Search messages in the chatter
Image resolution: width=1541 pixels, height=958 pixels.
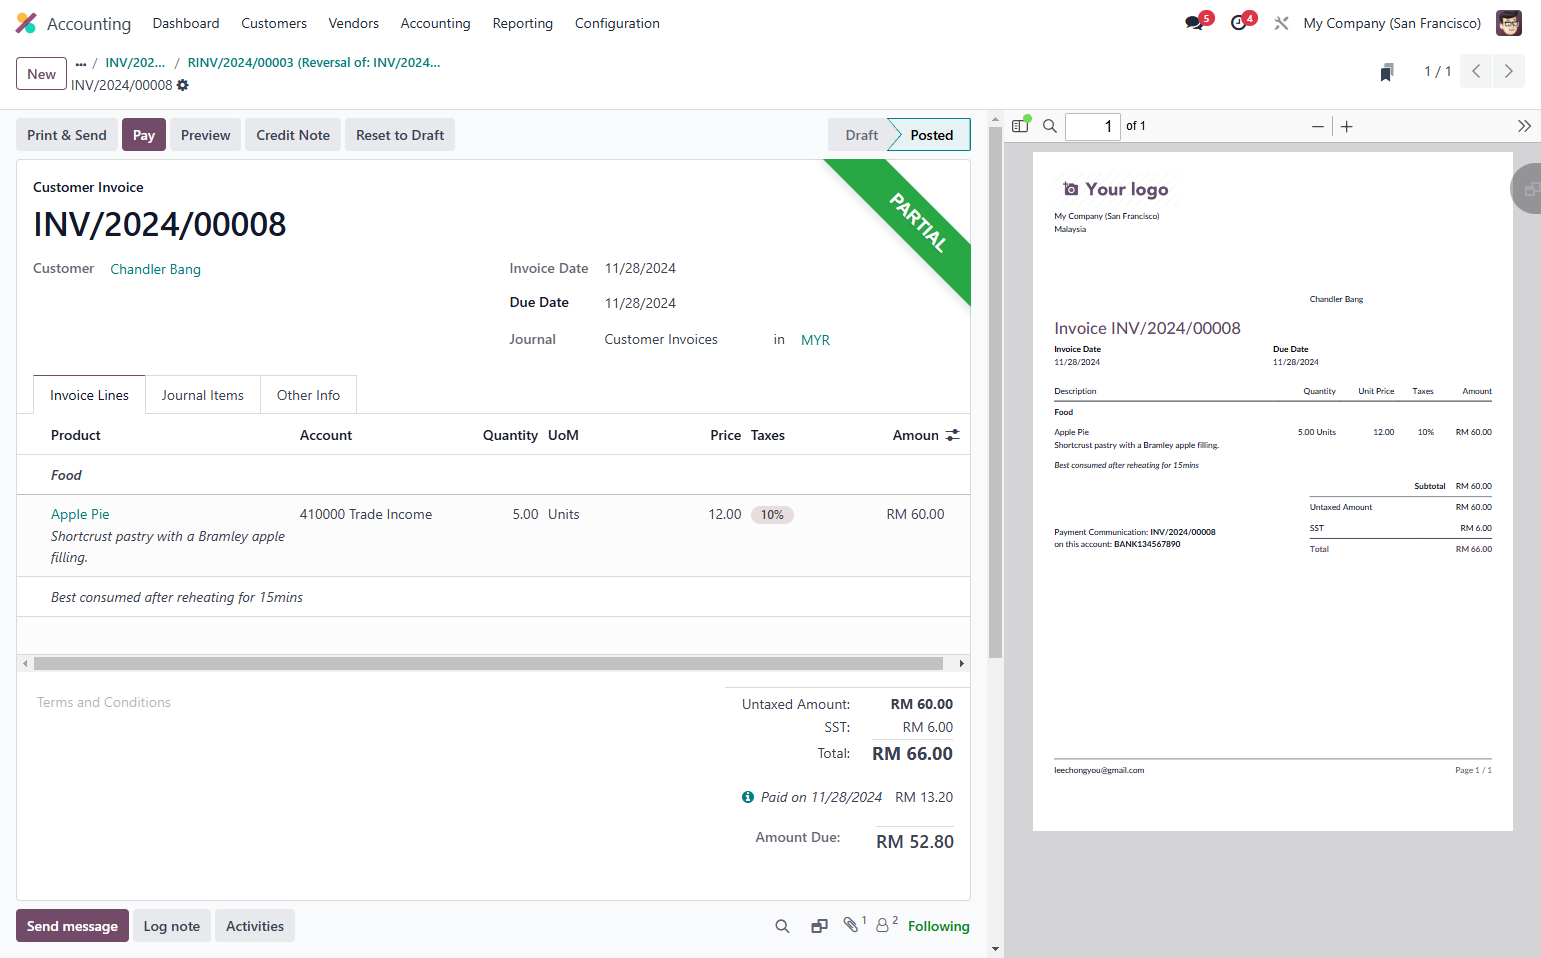point(782,926)
